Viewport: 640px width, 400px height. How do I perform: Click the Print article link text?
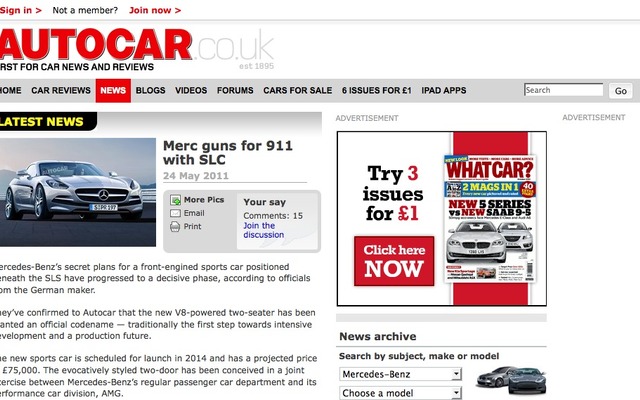192,227
